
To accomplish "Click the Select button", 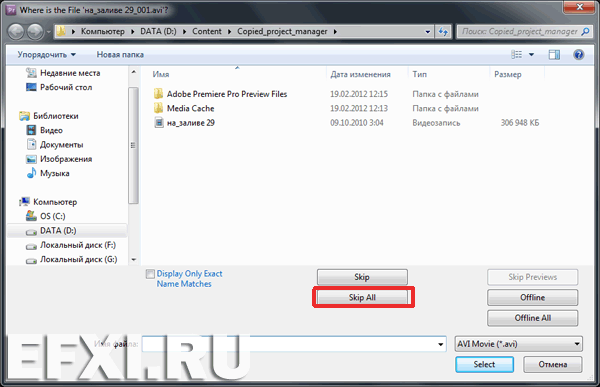I will tap(484, 364).
